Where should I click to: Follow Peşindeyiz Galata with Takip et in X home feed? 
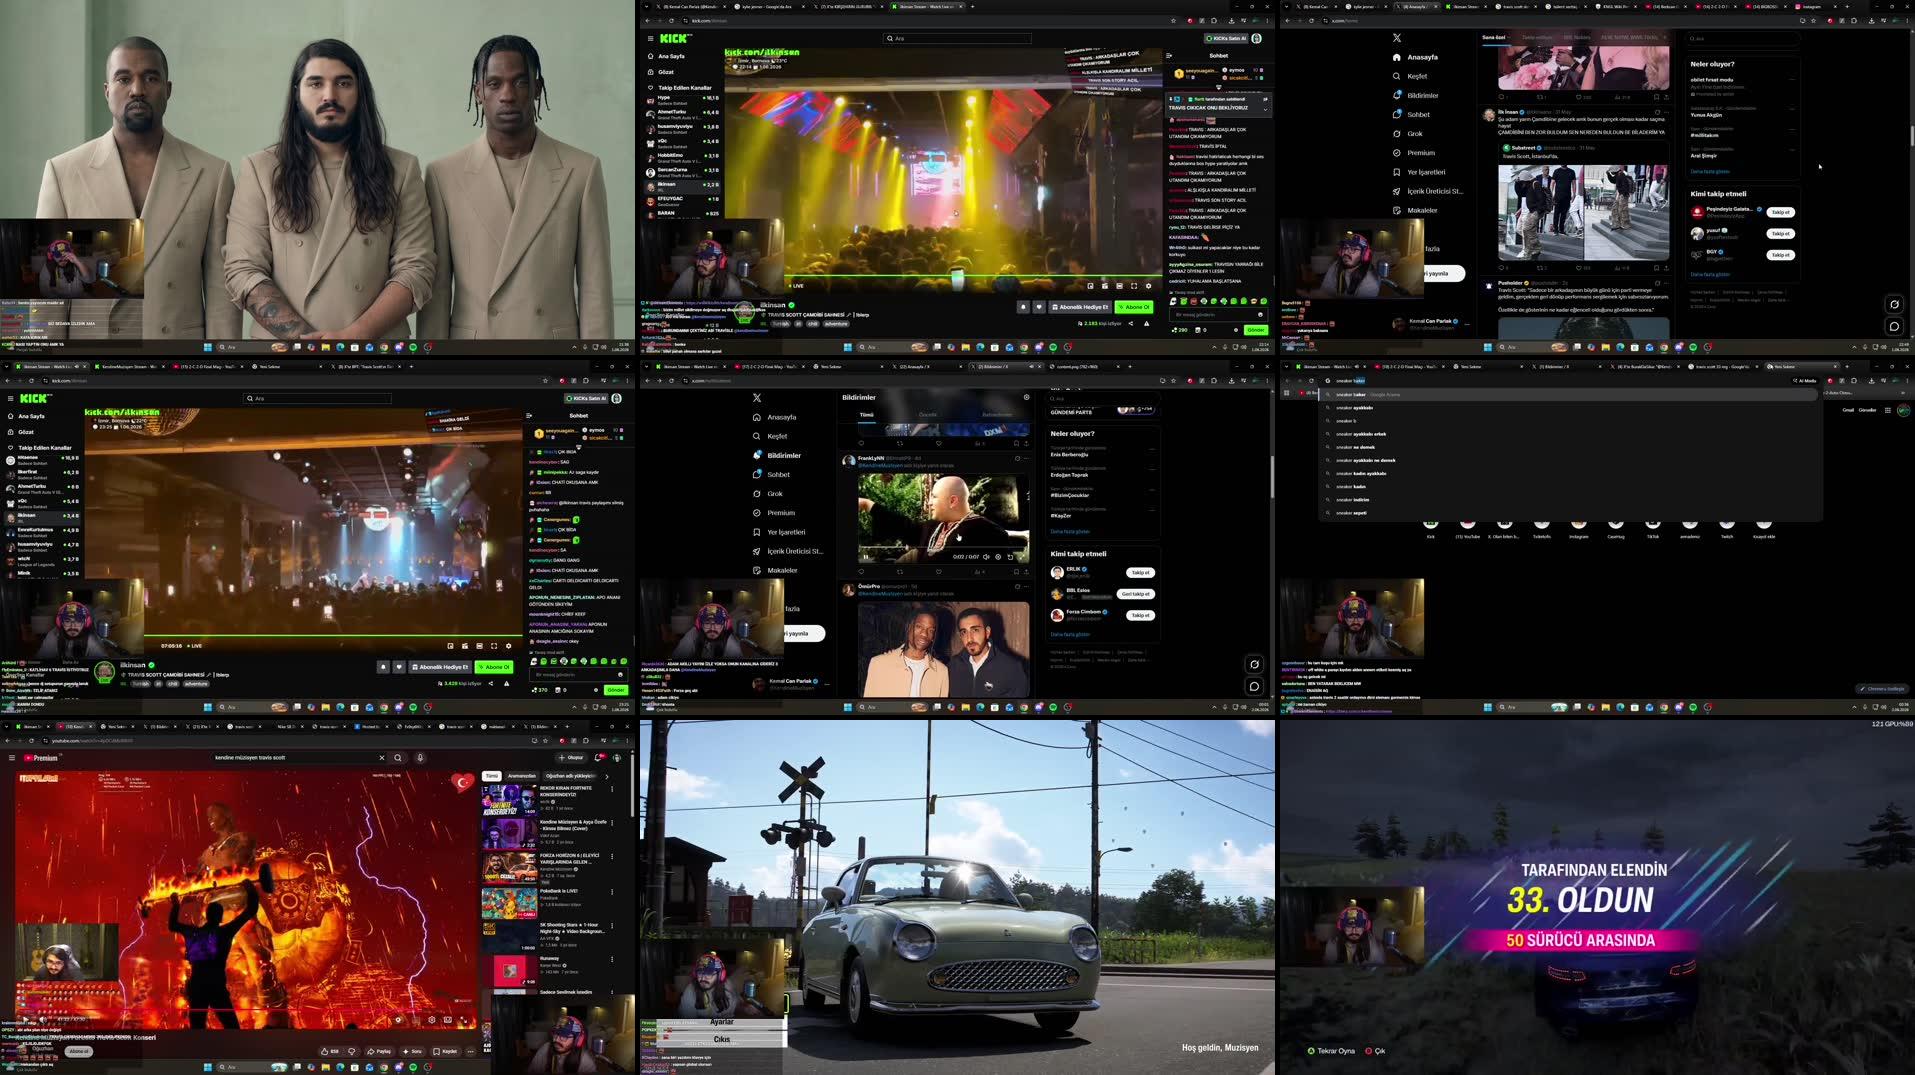[1781, 212]
